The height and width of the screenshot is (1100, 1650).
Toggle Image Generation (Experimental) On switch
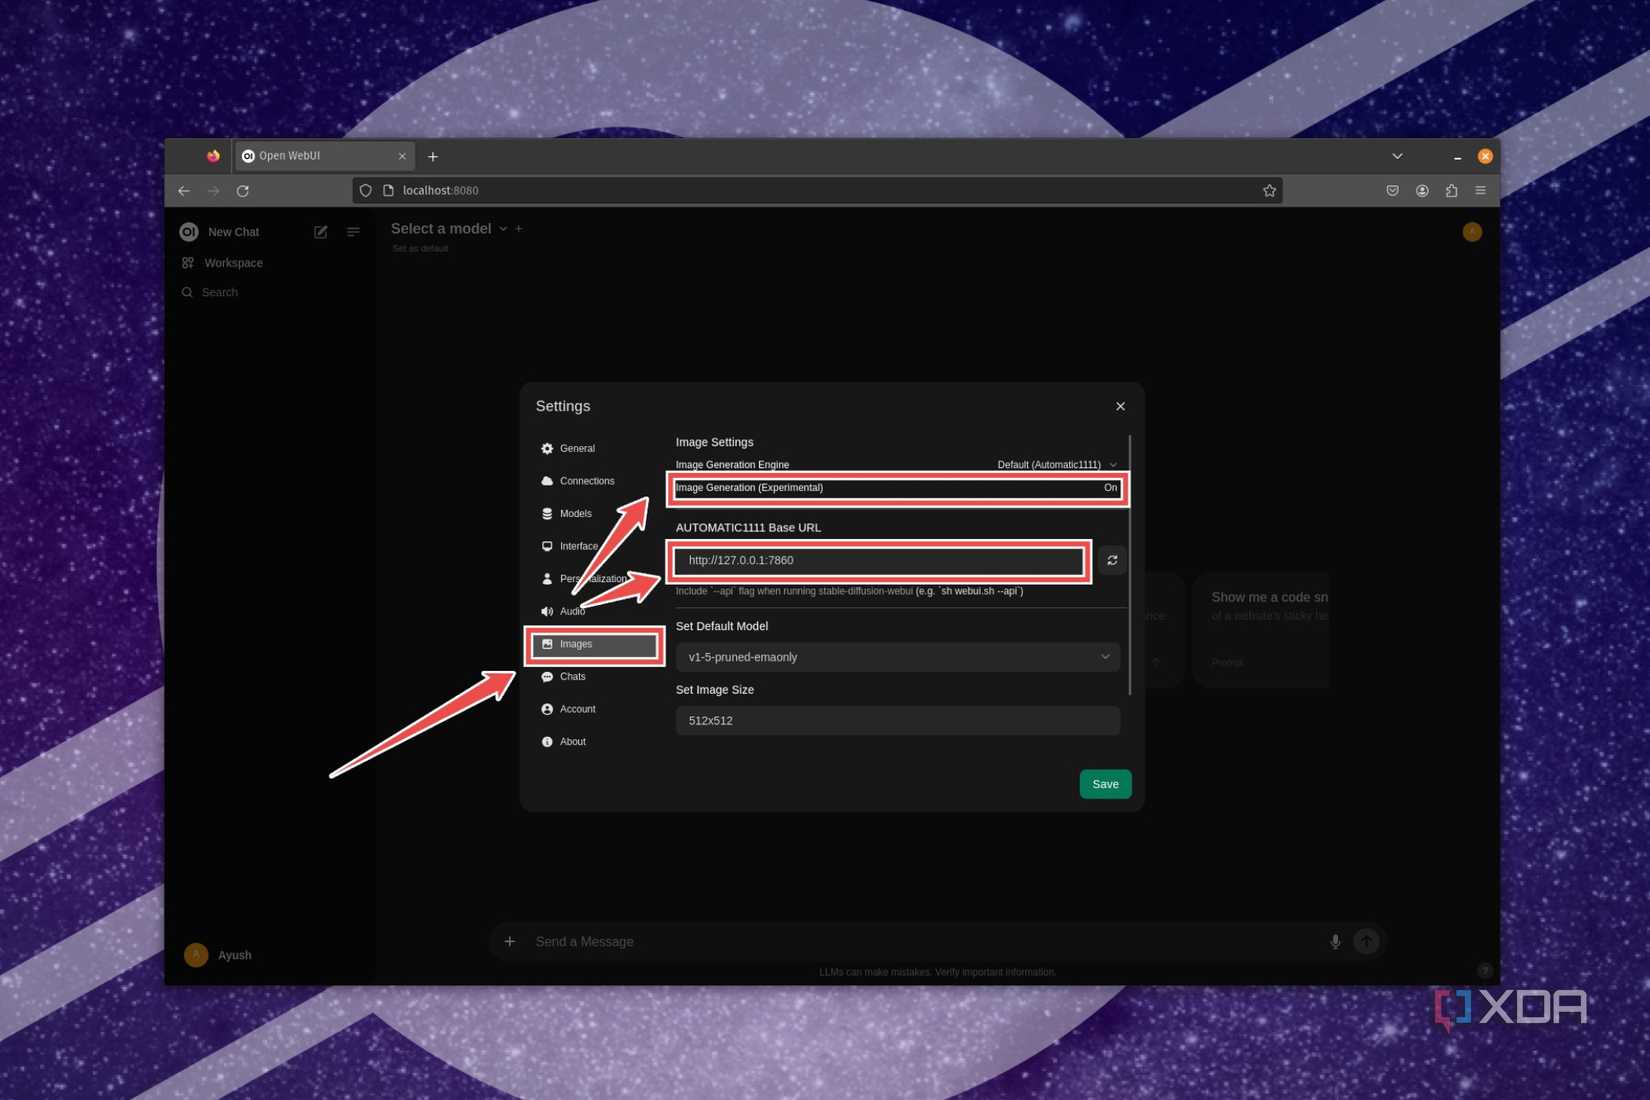coord(1110,488)
